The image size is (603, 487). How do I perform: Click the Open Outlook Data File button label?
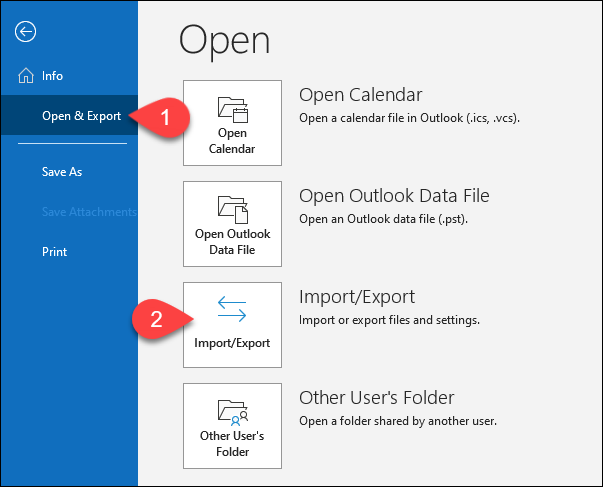232,242
